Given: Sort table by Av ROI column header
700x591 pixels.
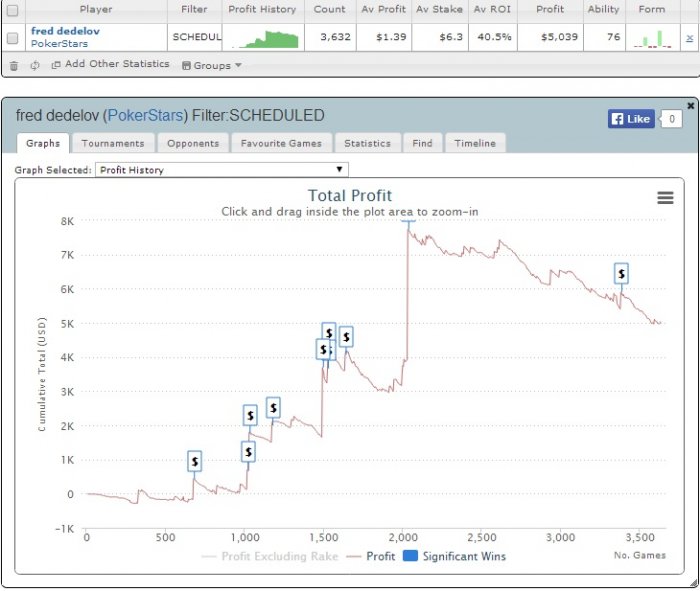Looking at the screenshot, I should [492, 9].
